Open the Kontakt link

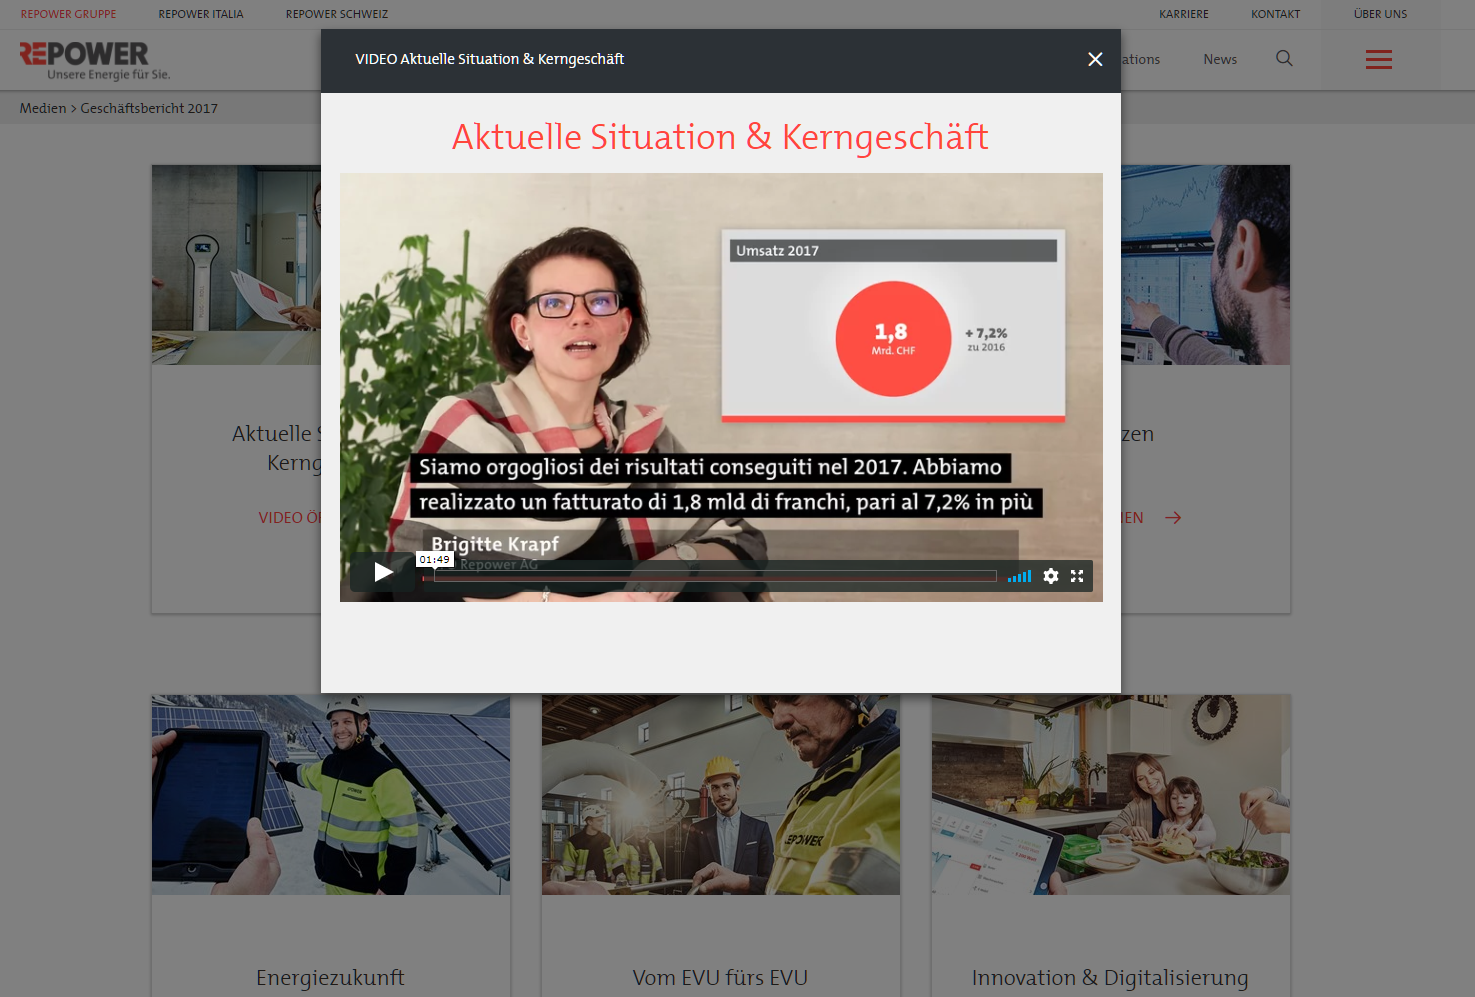1276,14
